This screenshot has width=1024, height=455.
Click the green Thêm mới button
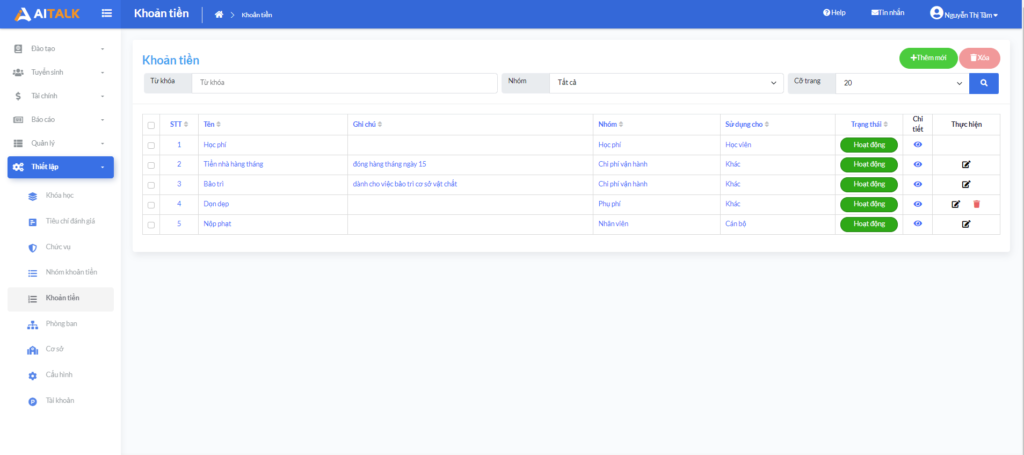click(928, 58)
